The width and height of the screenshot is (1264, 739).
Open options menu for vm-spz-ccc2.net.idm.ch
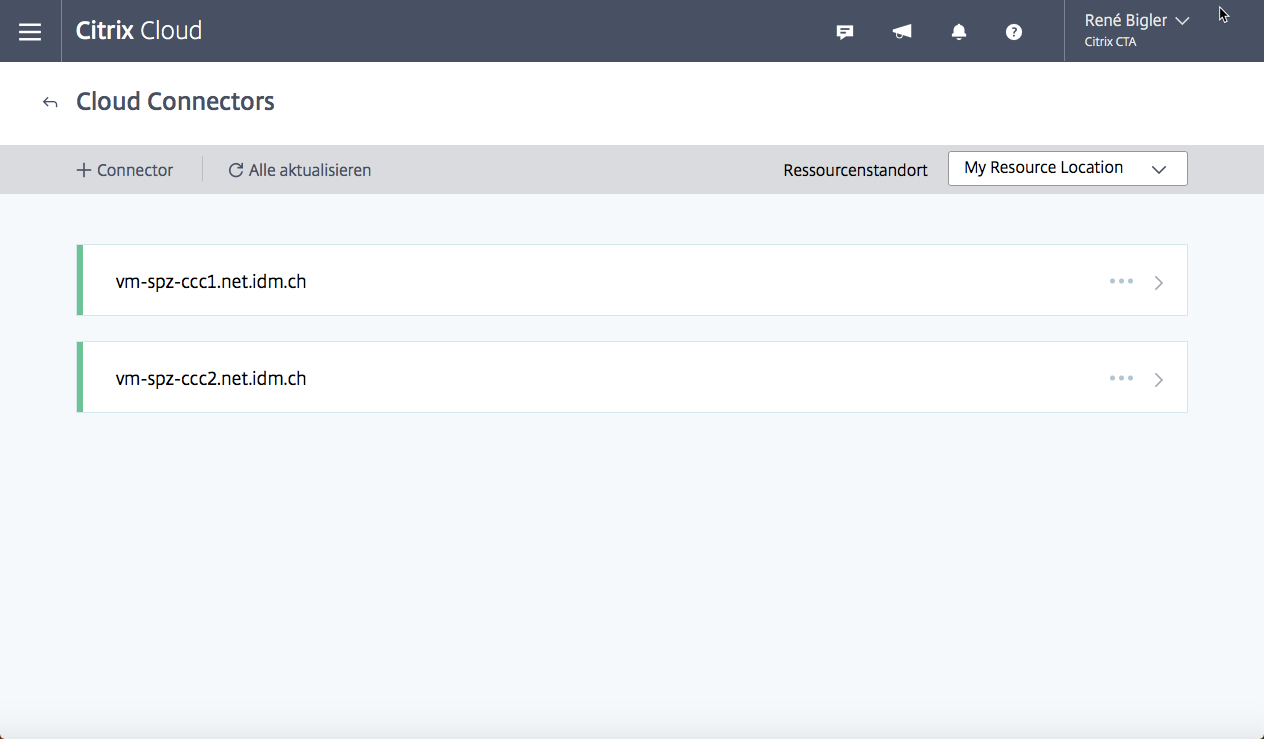[1121, 378]
